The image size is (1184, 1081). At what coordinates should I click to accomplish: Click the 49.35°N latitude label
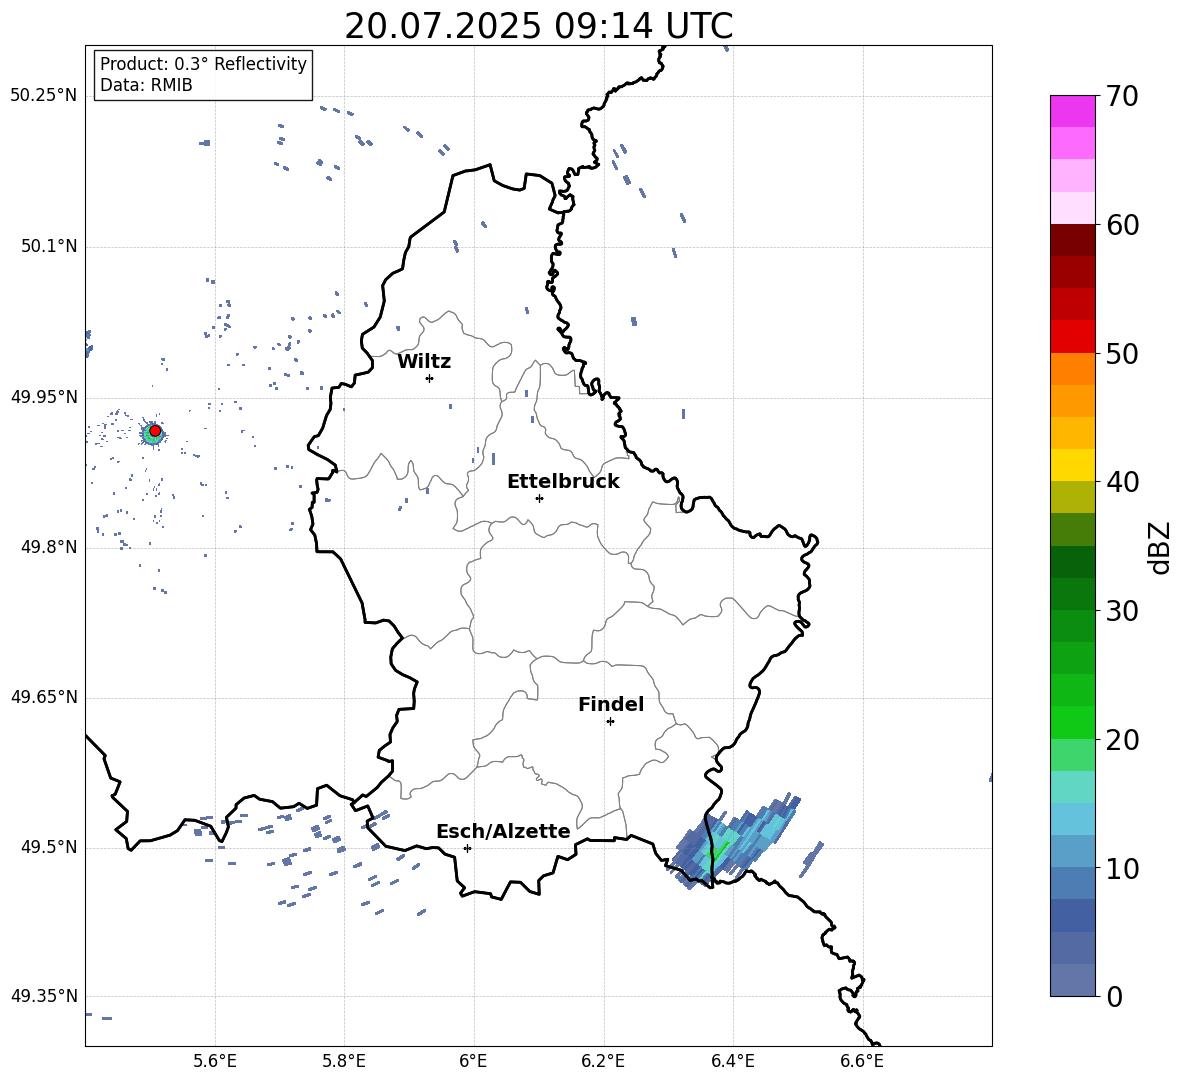44,996
